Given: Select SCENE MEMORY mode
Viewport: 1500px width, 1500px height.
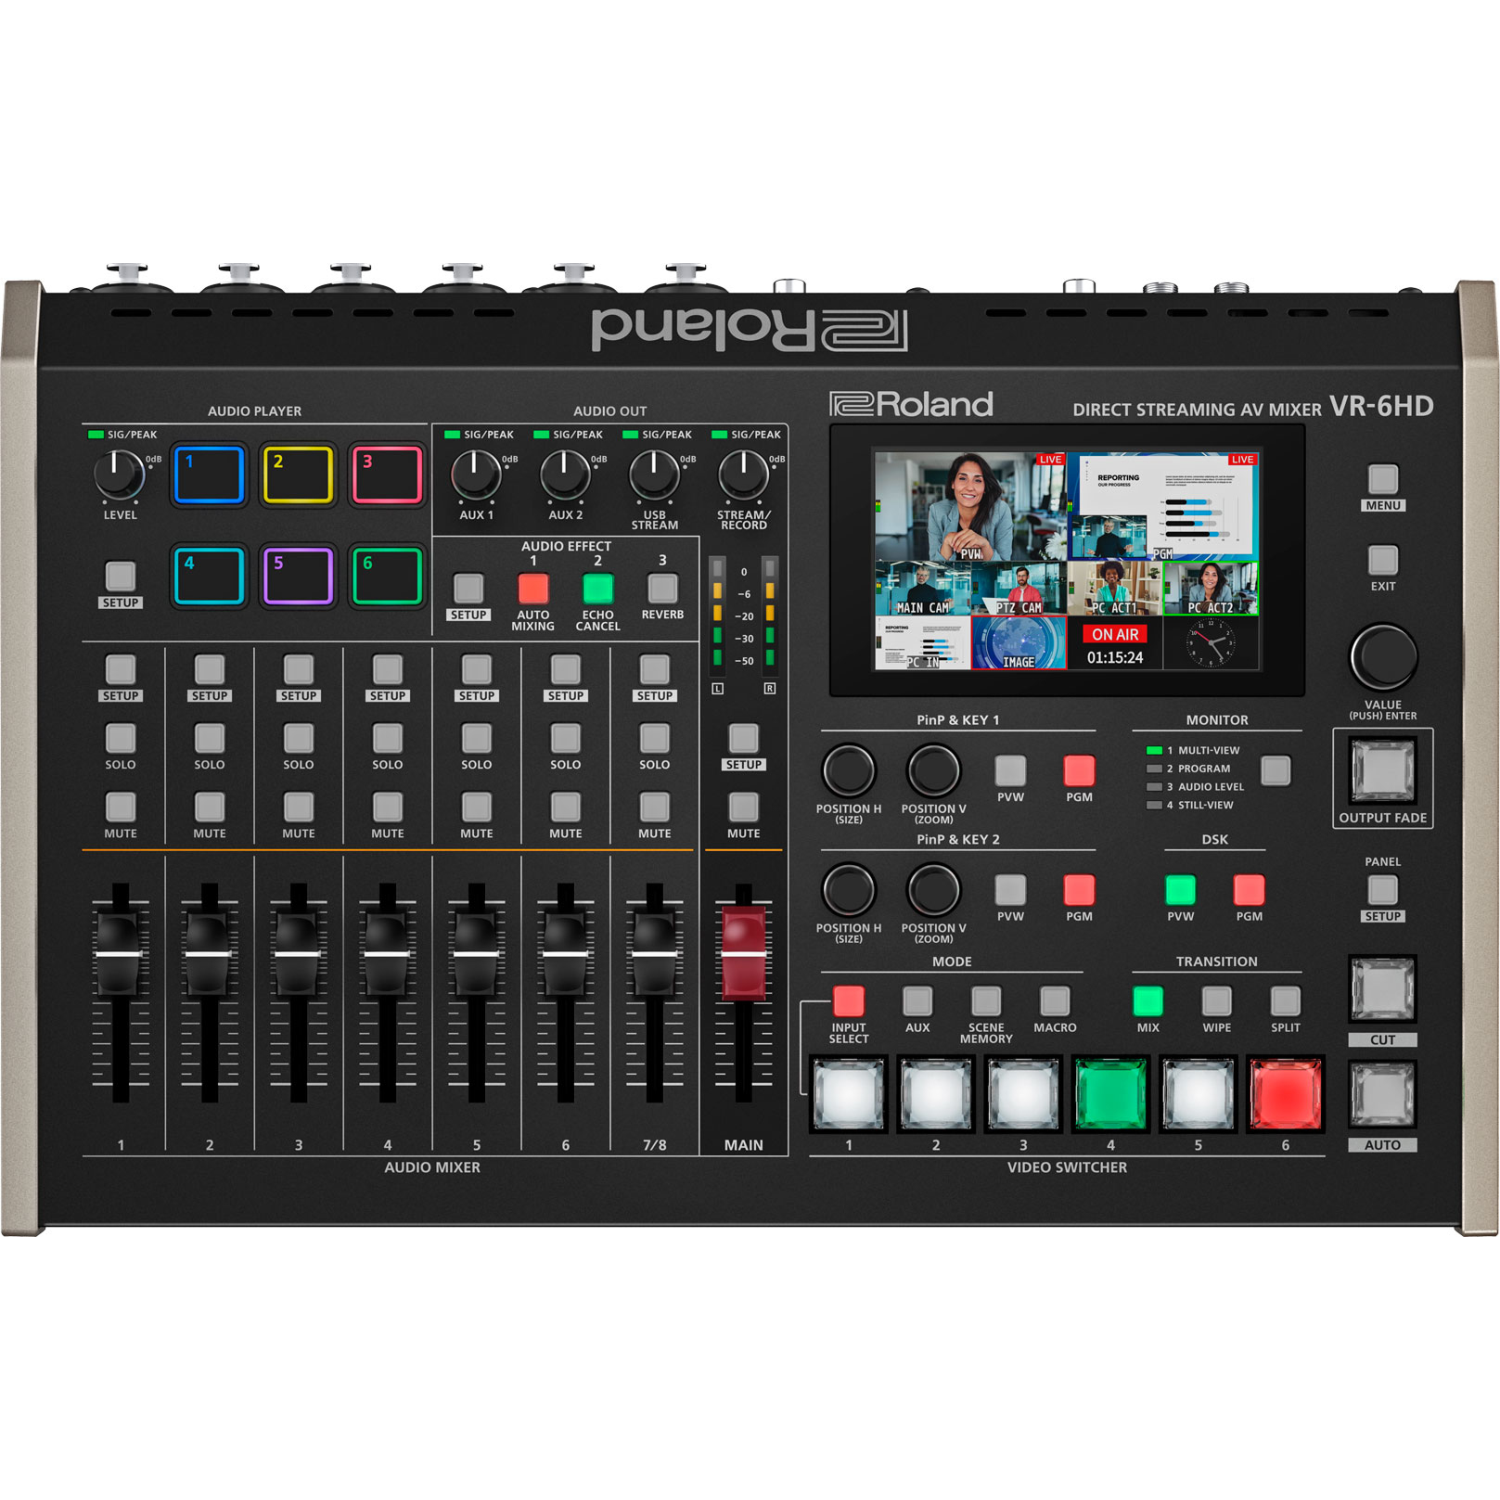Looking at the screenshot, I should point(986,1001).
